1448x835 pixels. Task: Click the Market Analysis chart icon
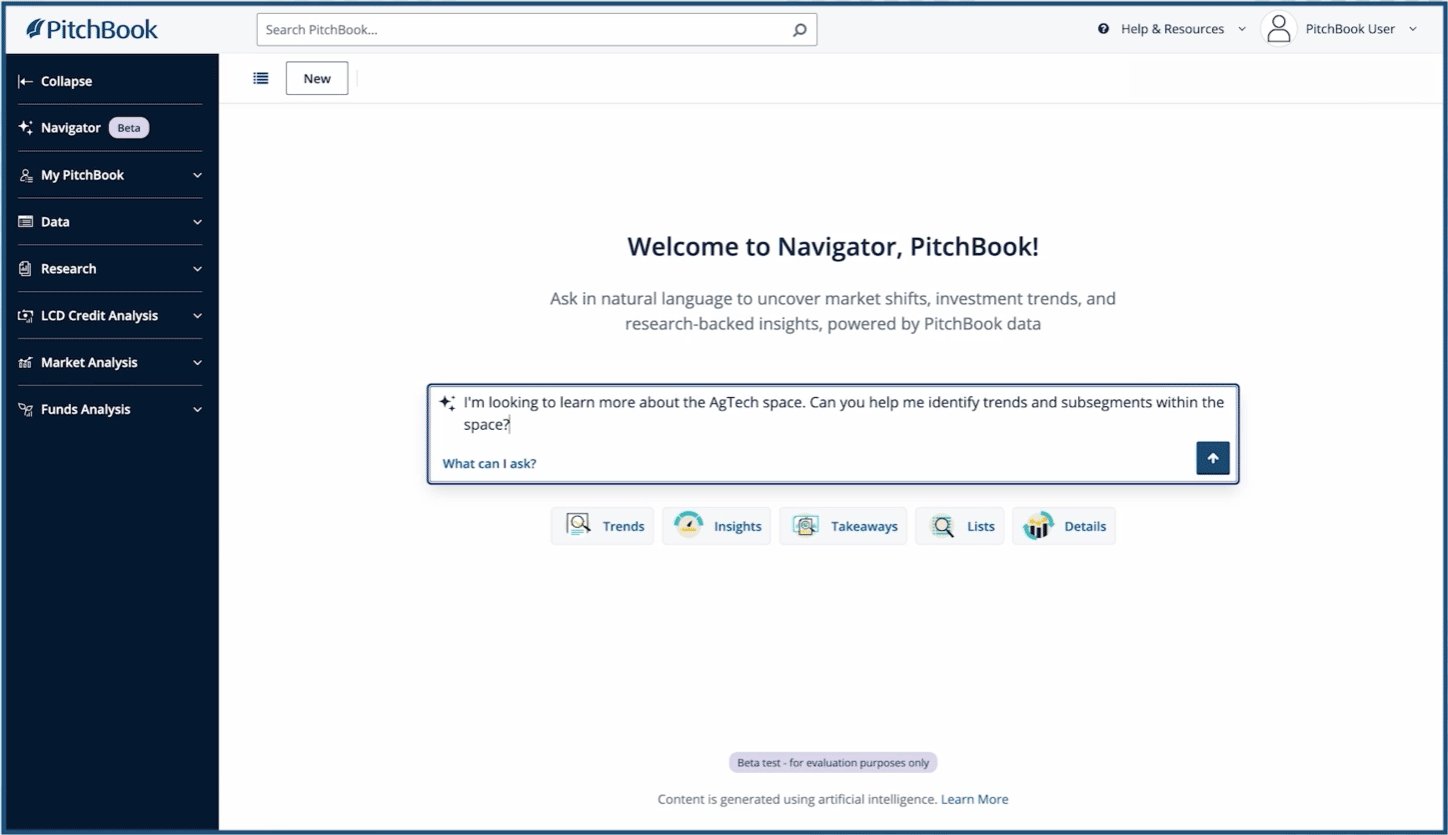point(26,362)
